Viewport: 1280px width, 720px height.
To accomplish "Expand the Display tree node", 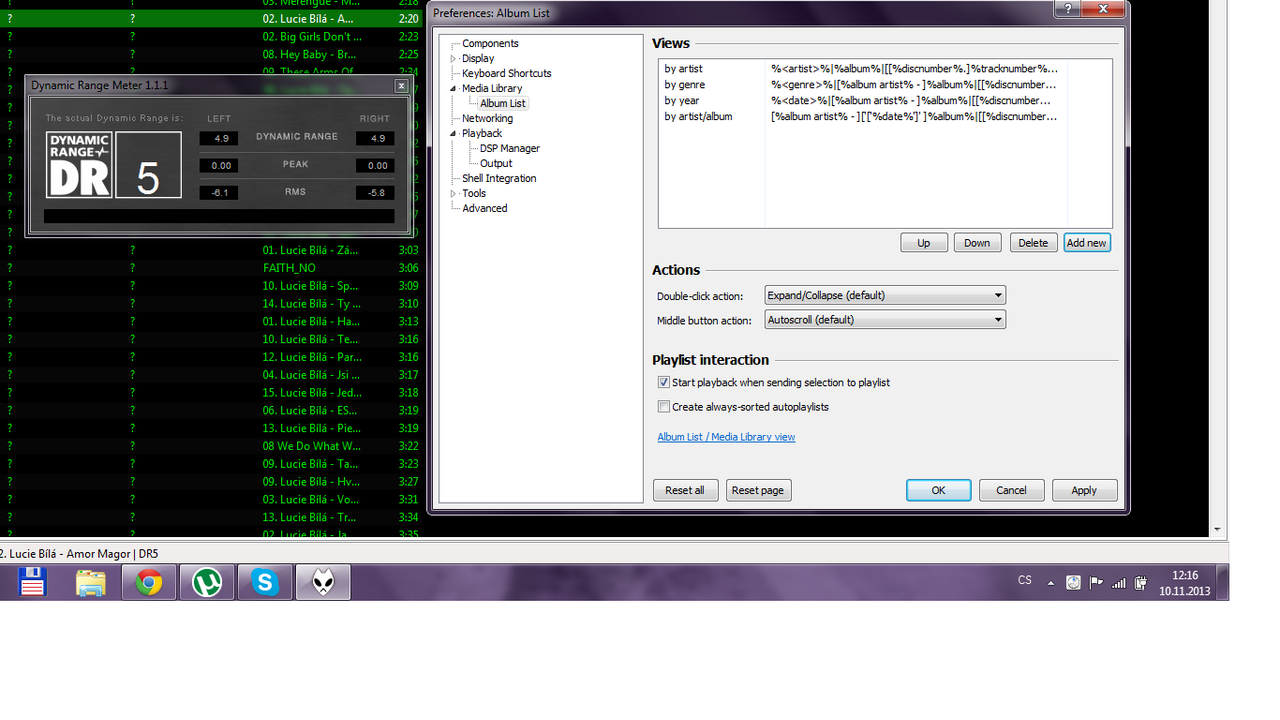I will (453, 59).
